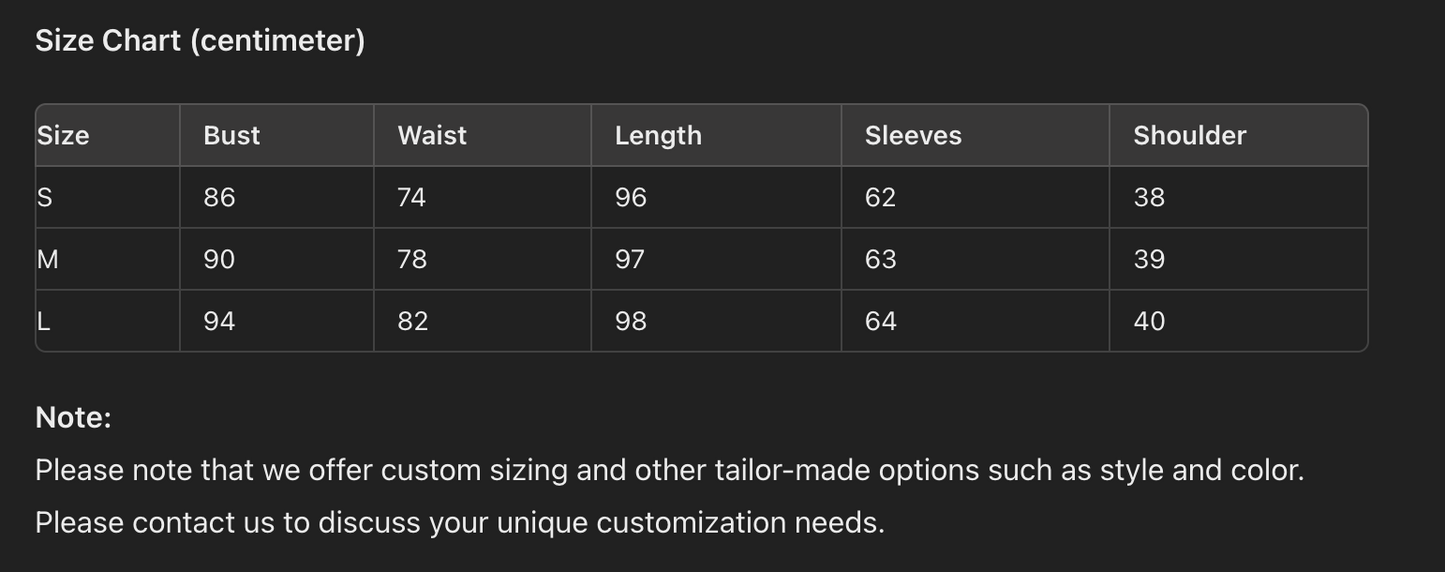Select waist value 78 in M row
This screenshot has height=572, width=1445.
[412, 259]
